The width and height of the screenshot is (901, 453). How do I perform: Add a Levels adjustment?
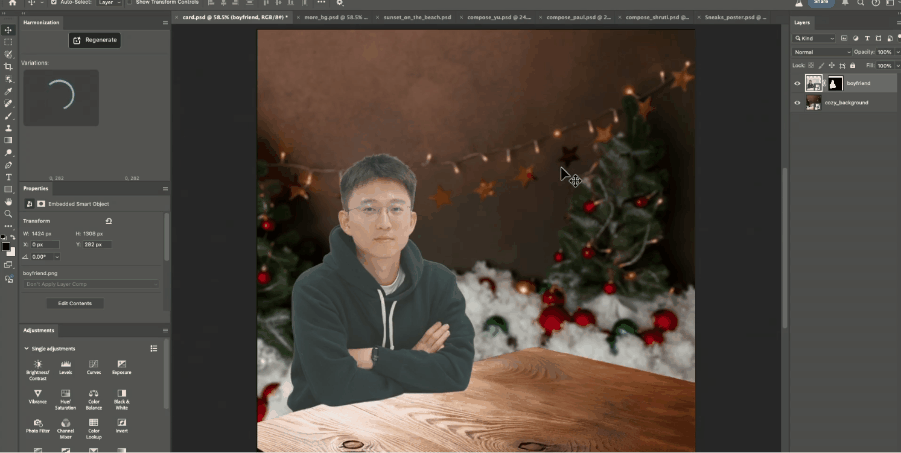coord(65,365)
